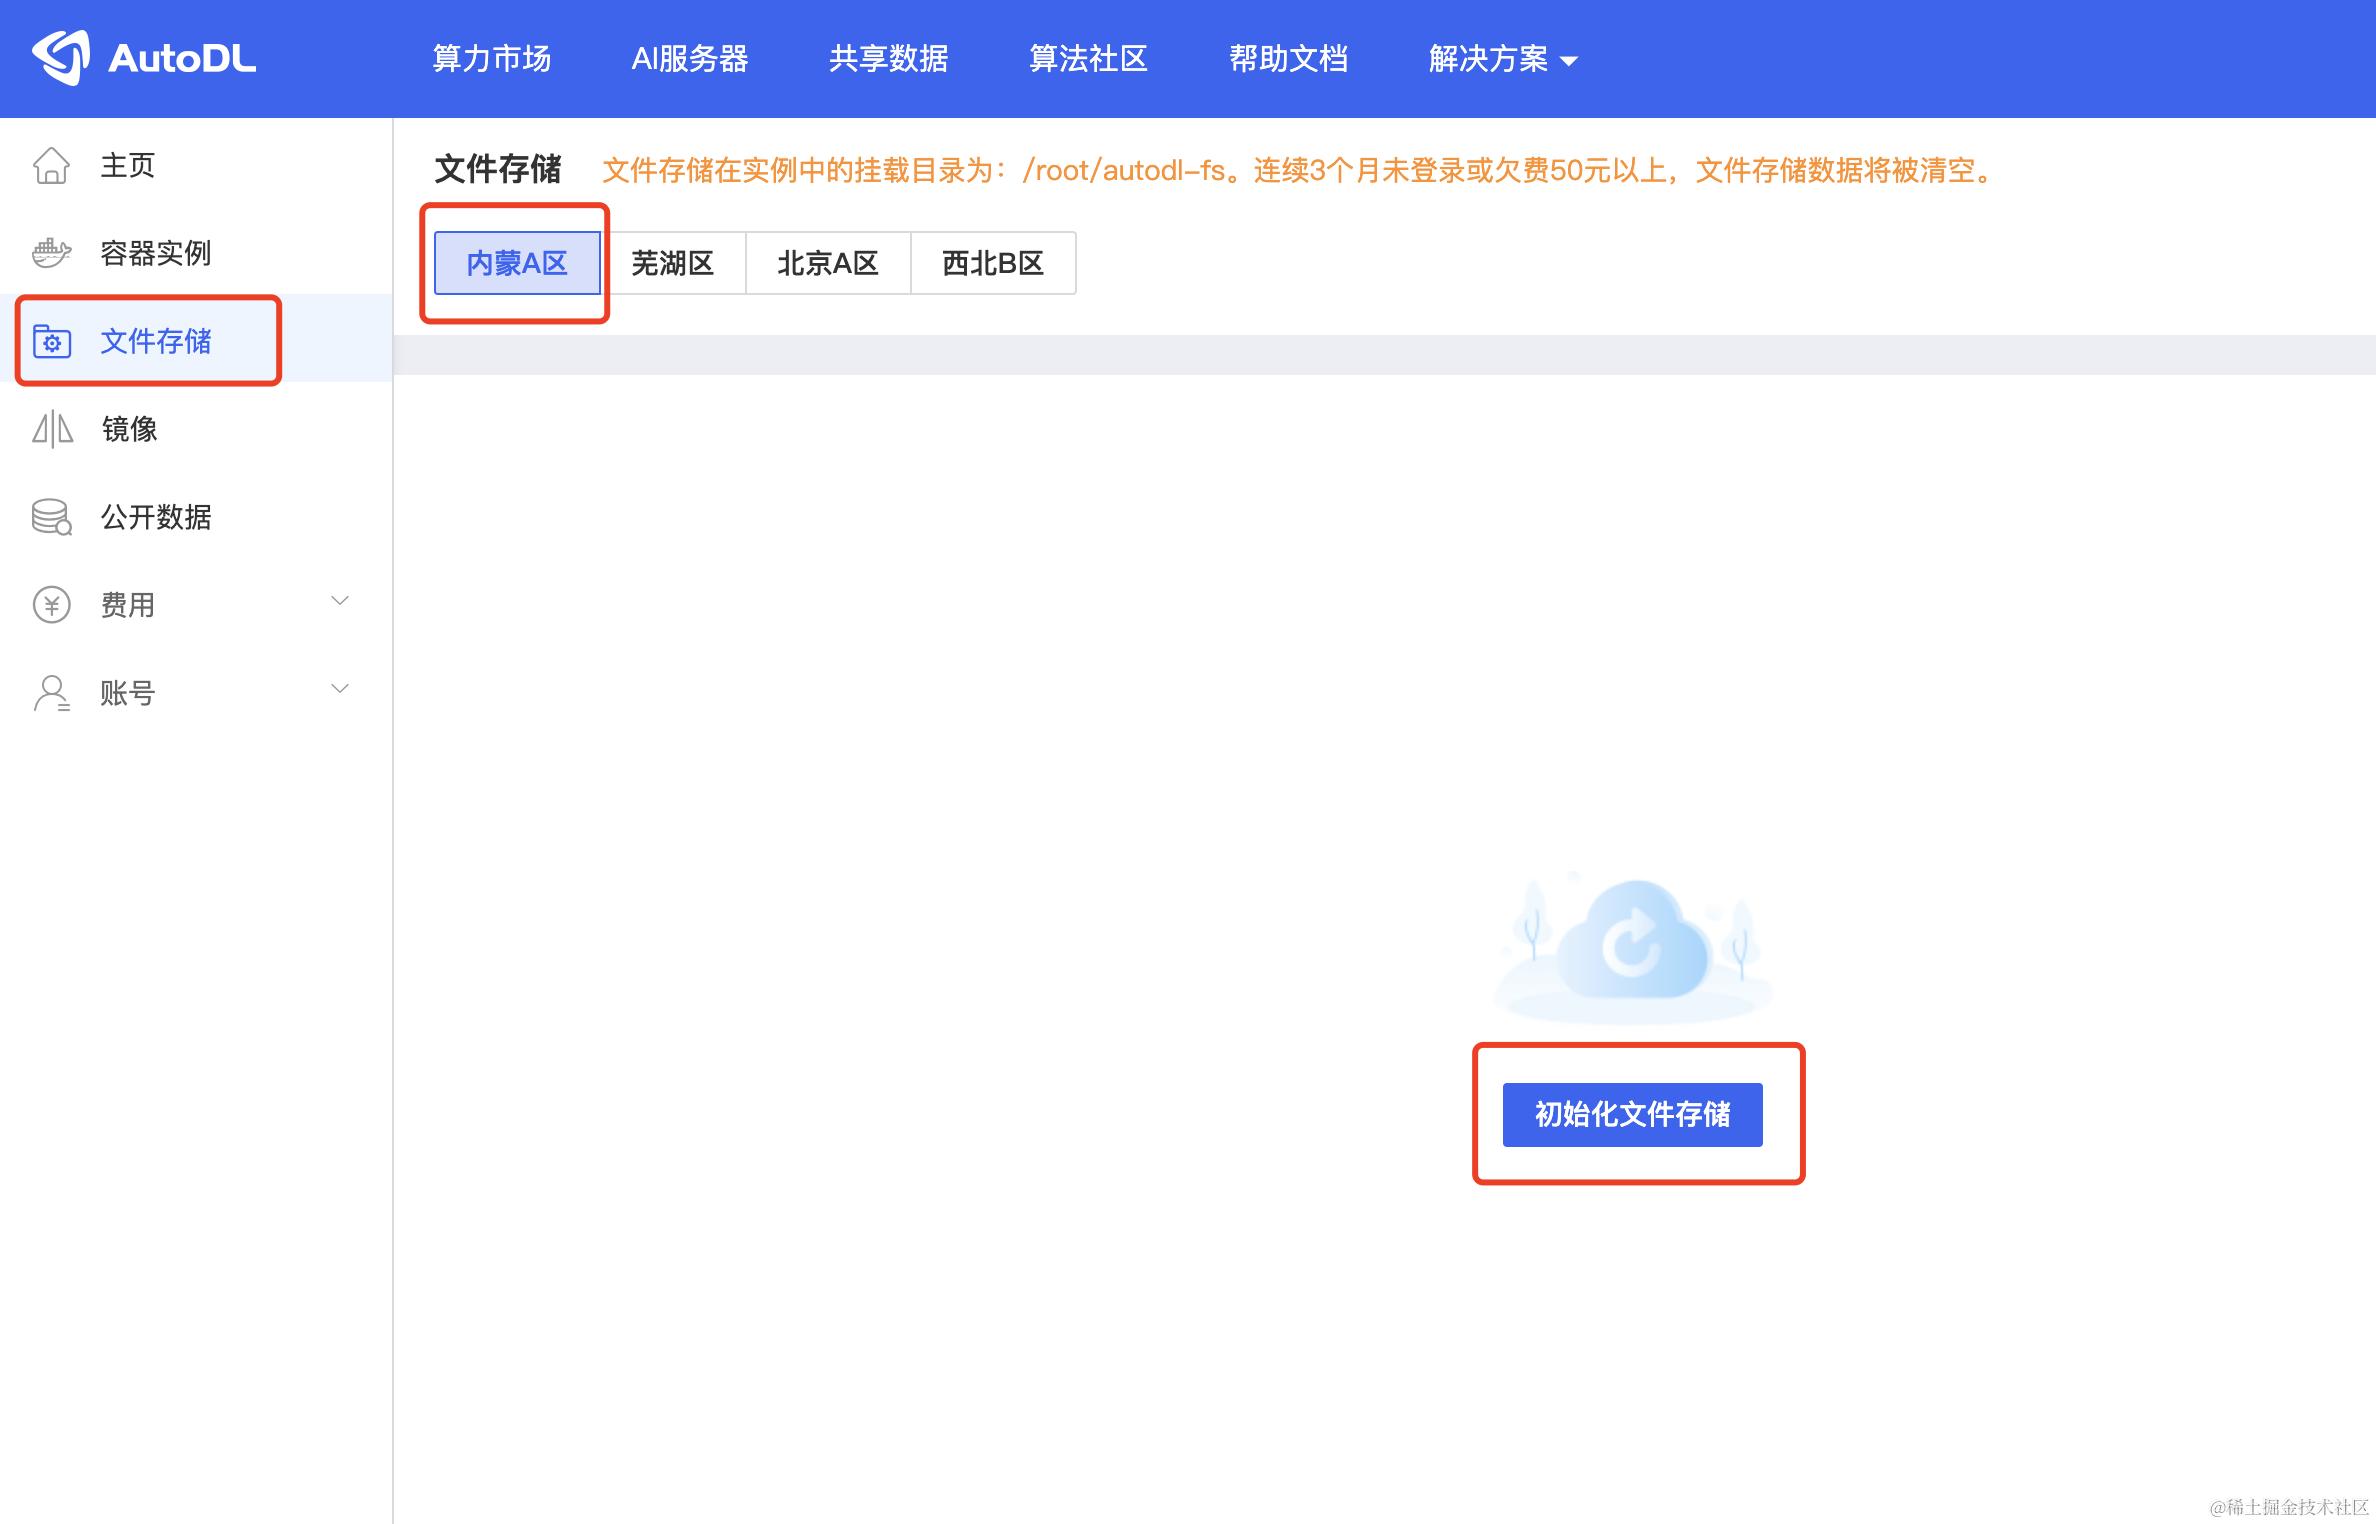This screenshot has width=2376, height=1524.
Task: Click the user icon beside 账号
Action: [52, 692]
